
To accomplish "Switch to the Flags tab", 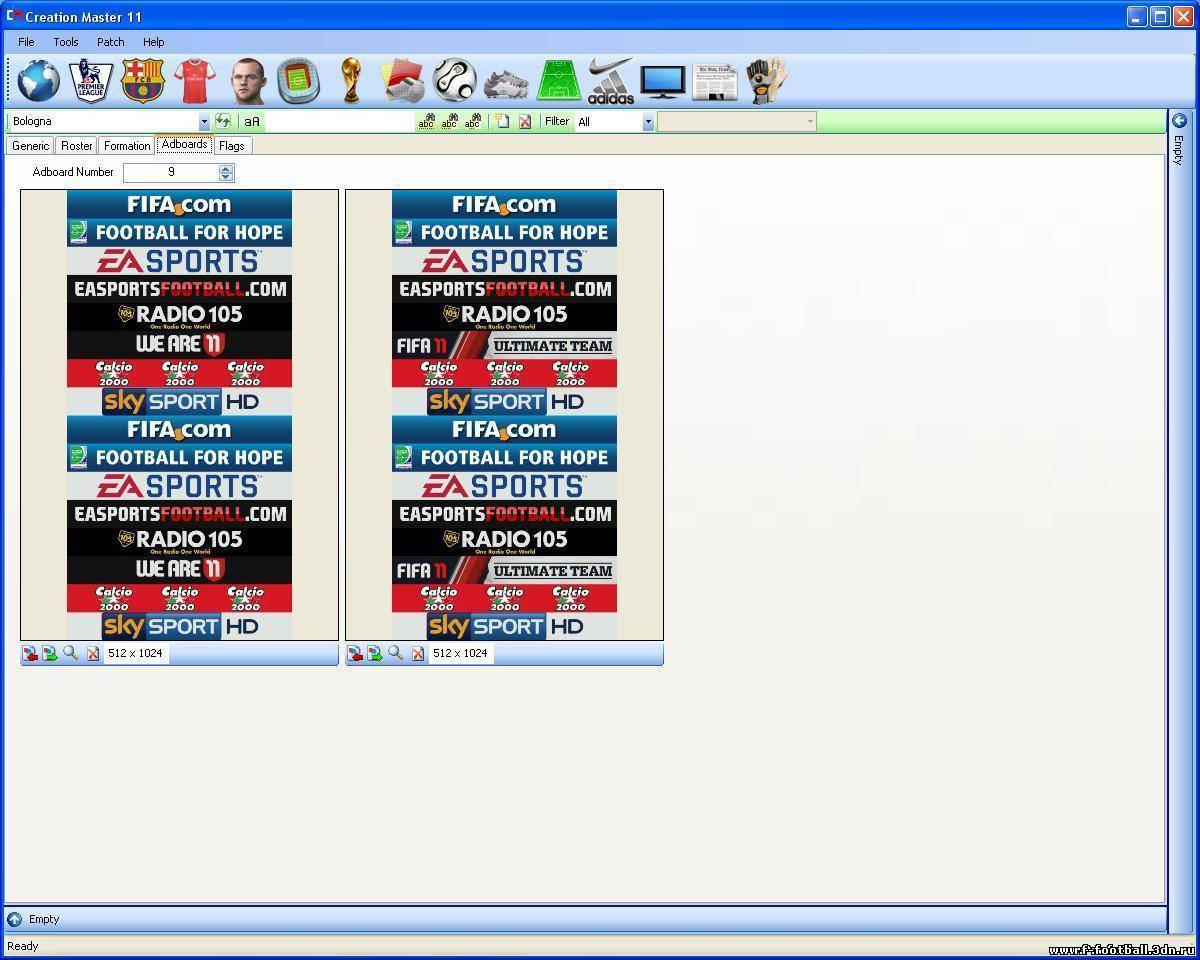I will pyautogui.click(x=231, y=146).
